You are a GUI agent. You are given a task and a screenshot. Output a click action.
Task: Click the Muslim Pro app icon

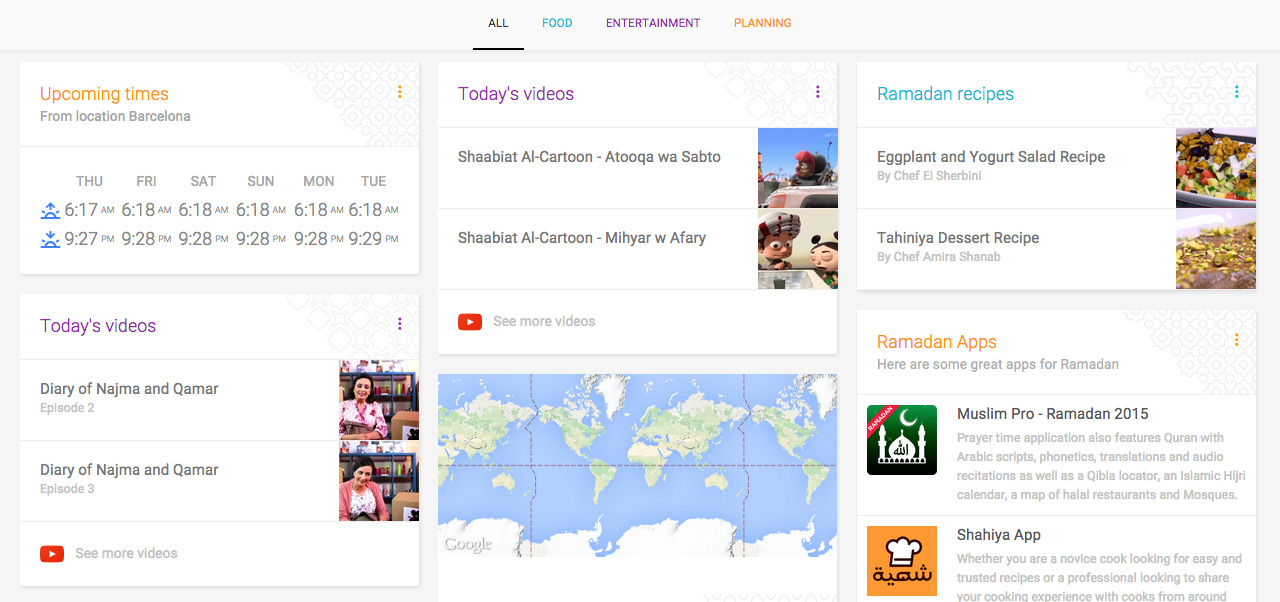pyautogui.click(x=901, y=440)
